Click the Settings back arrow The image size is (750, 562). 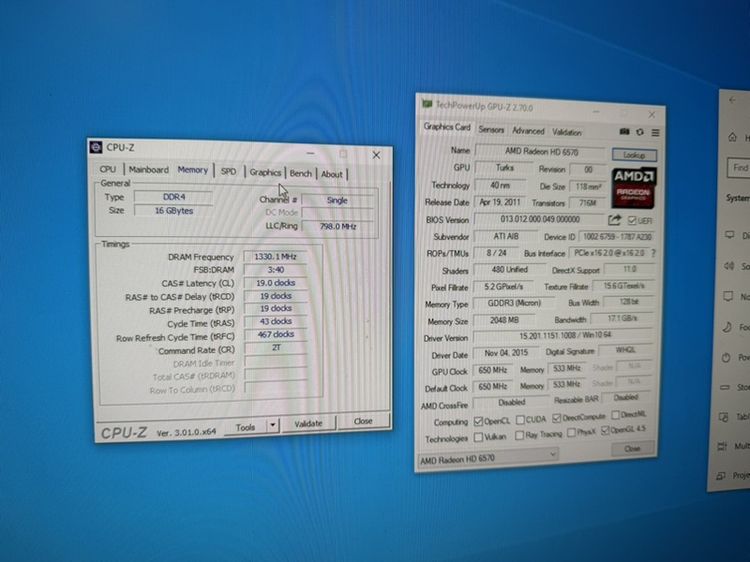(x=732, y=100)
